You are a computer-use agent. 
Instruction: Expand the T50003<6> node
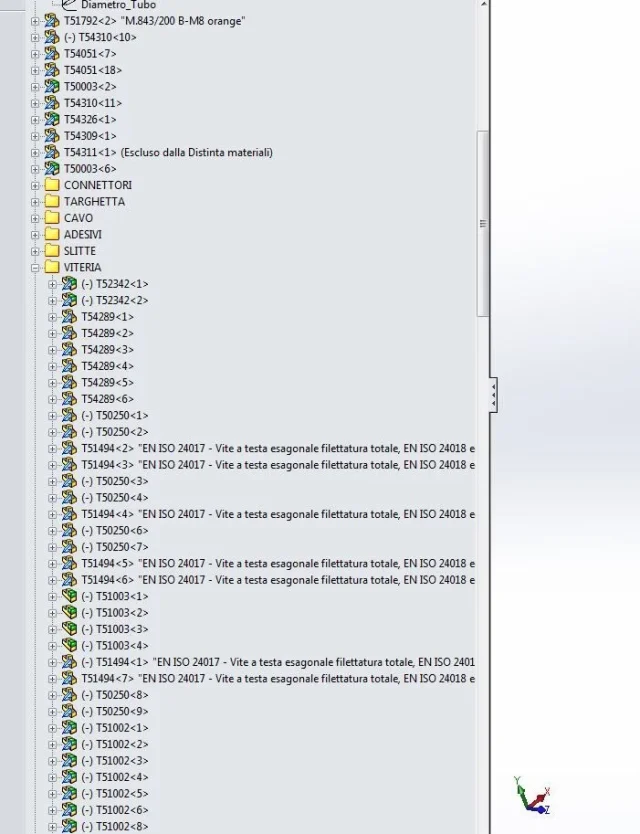click(x=35, y=169)
